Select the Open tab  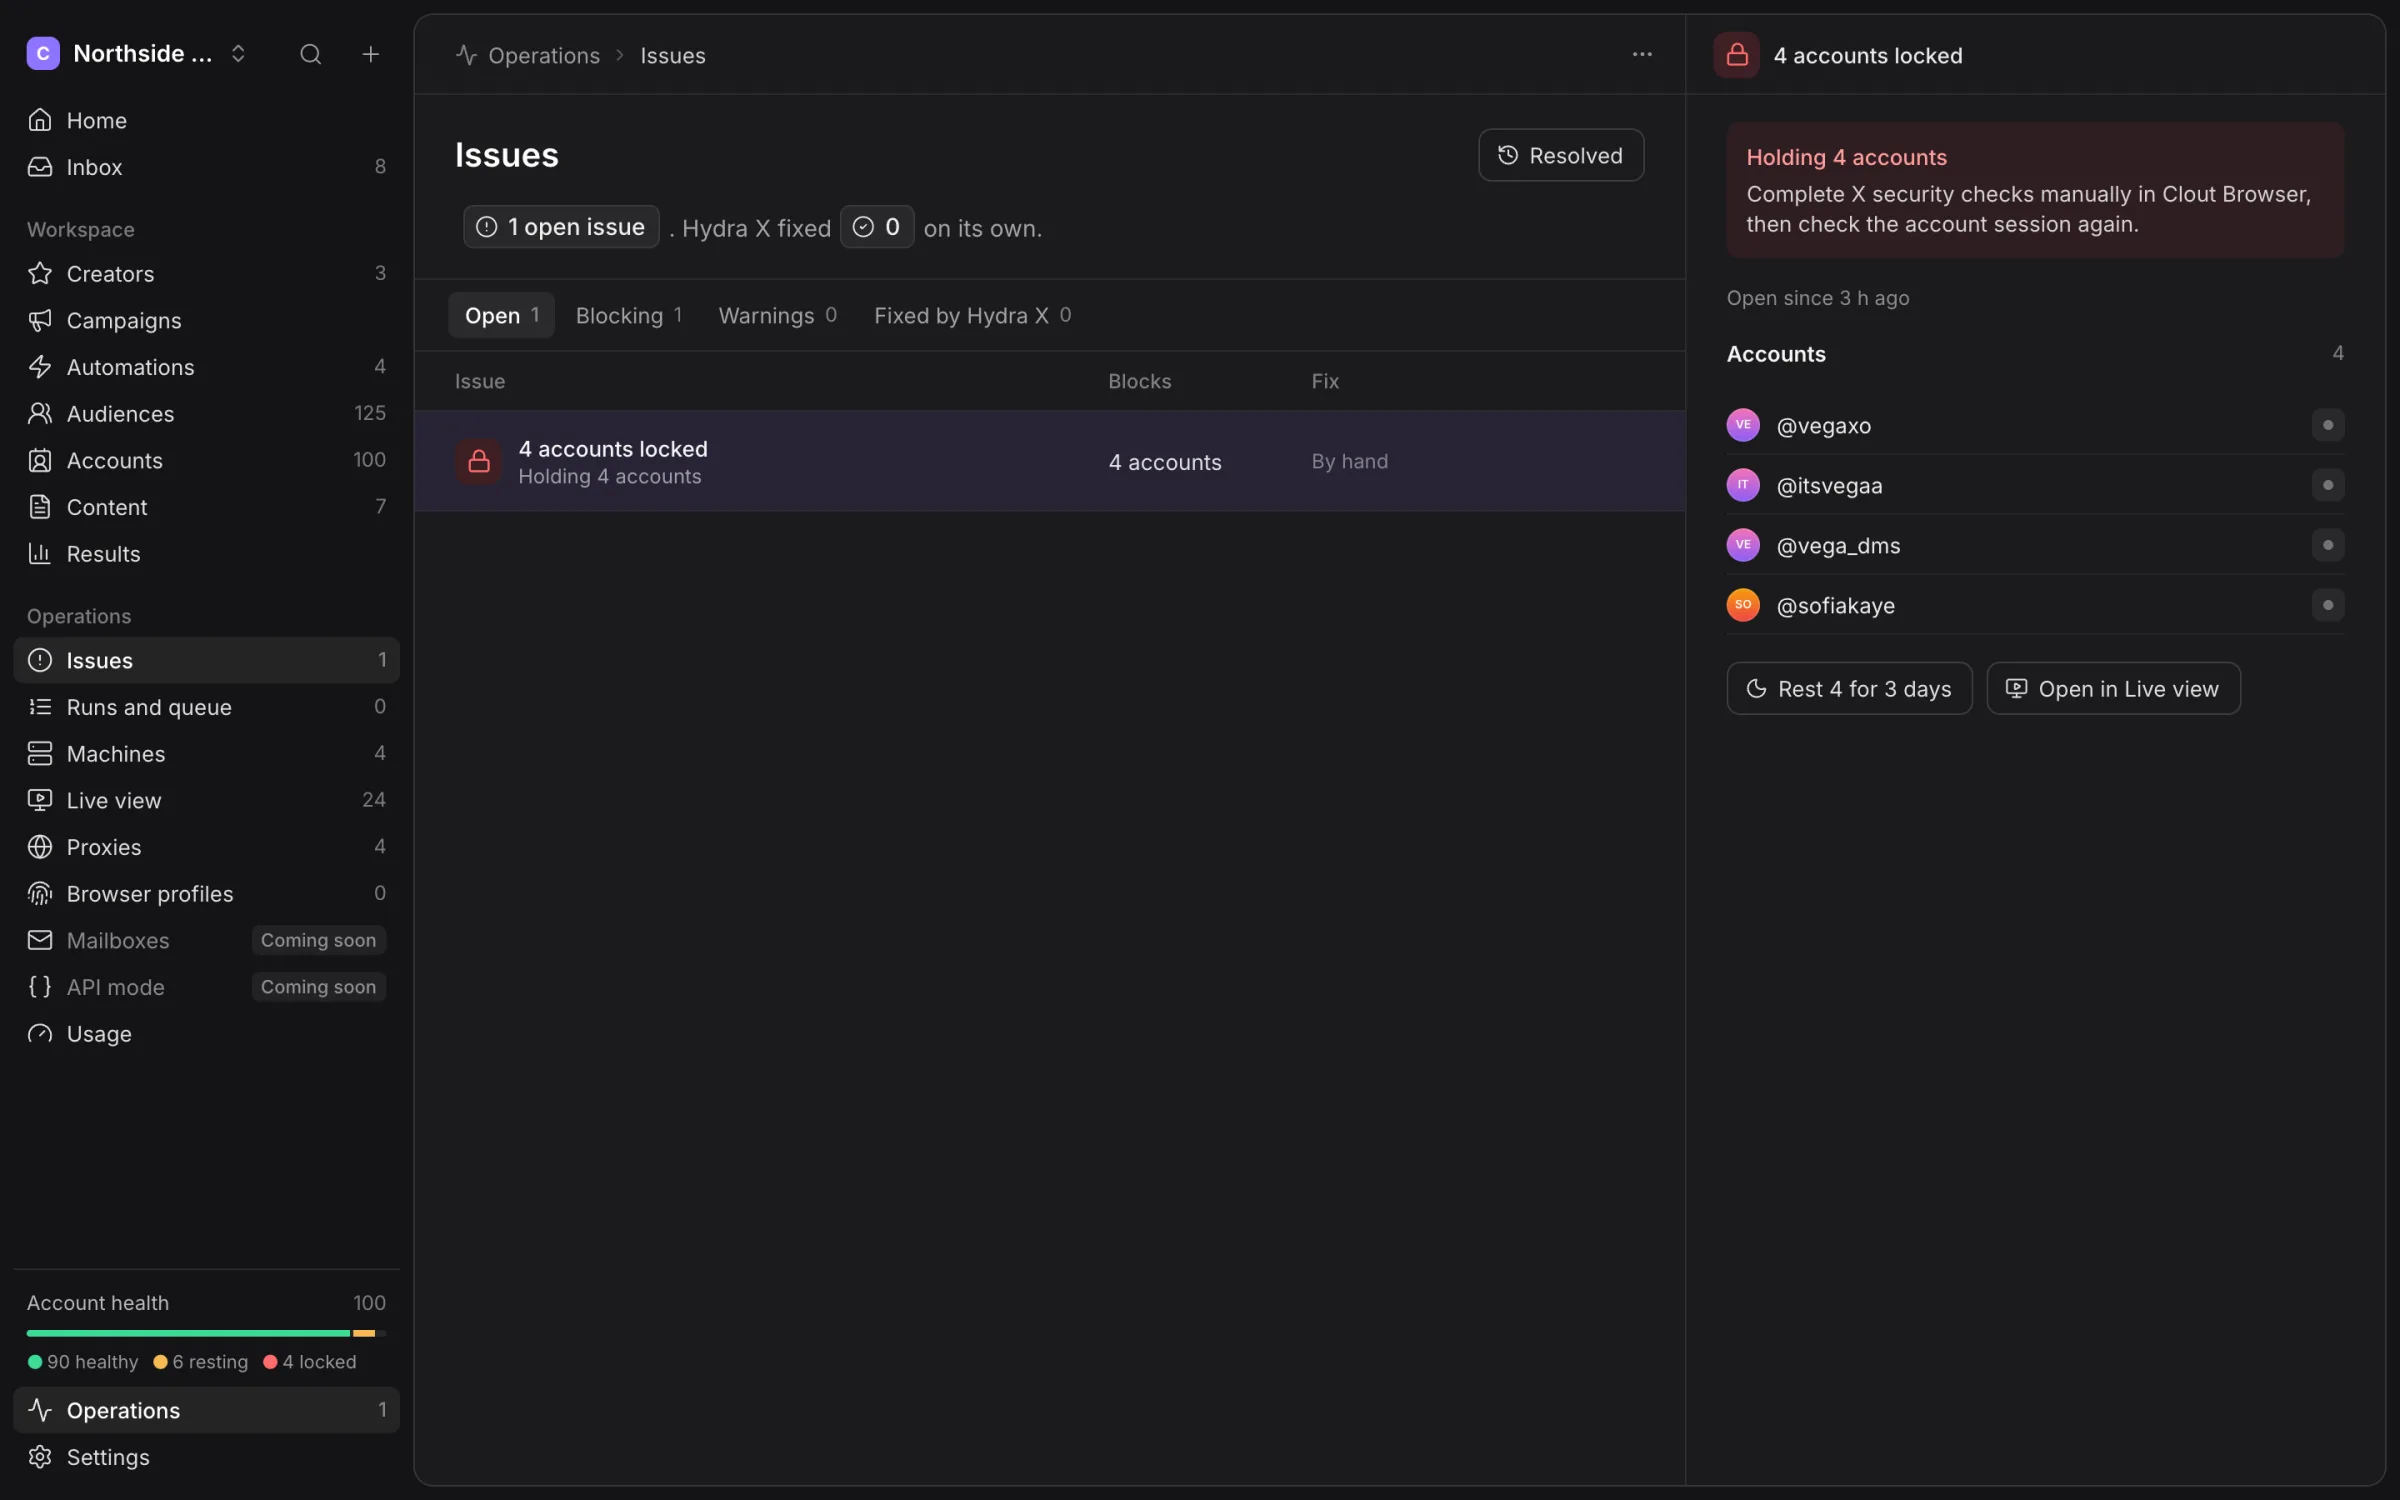501,315
